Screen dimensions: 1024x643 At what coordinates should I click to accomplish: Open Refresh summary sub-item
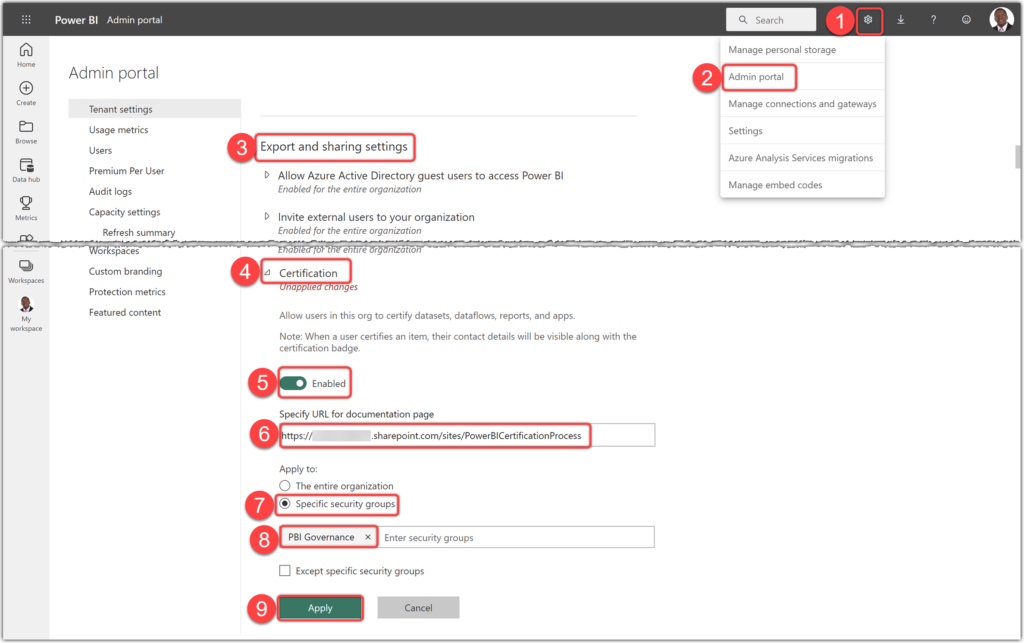point(138,232)
